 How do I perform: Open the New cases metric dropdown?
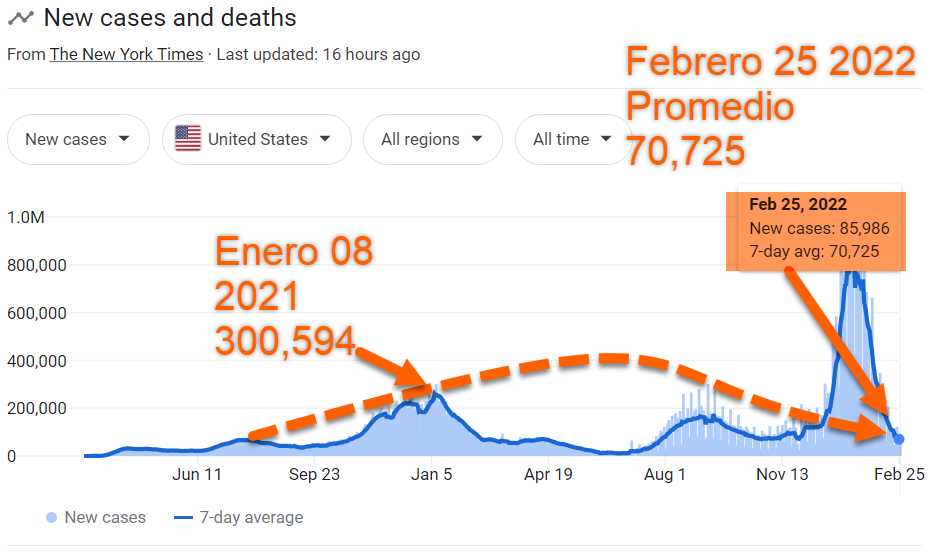(x=78, y=139)
